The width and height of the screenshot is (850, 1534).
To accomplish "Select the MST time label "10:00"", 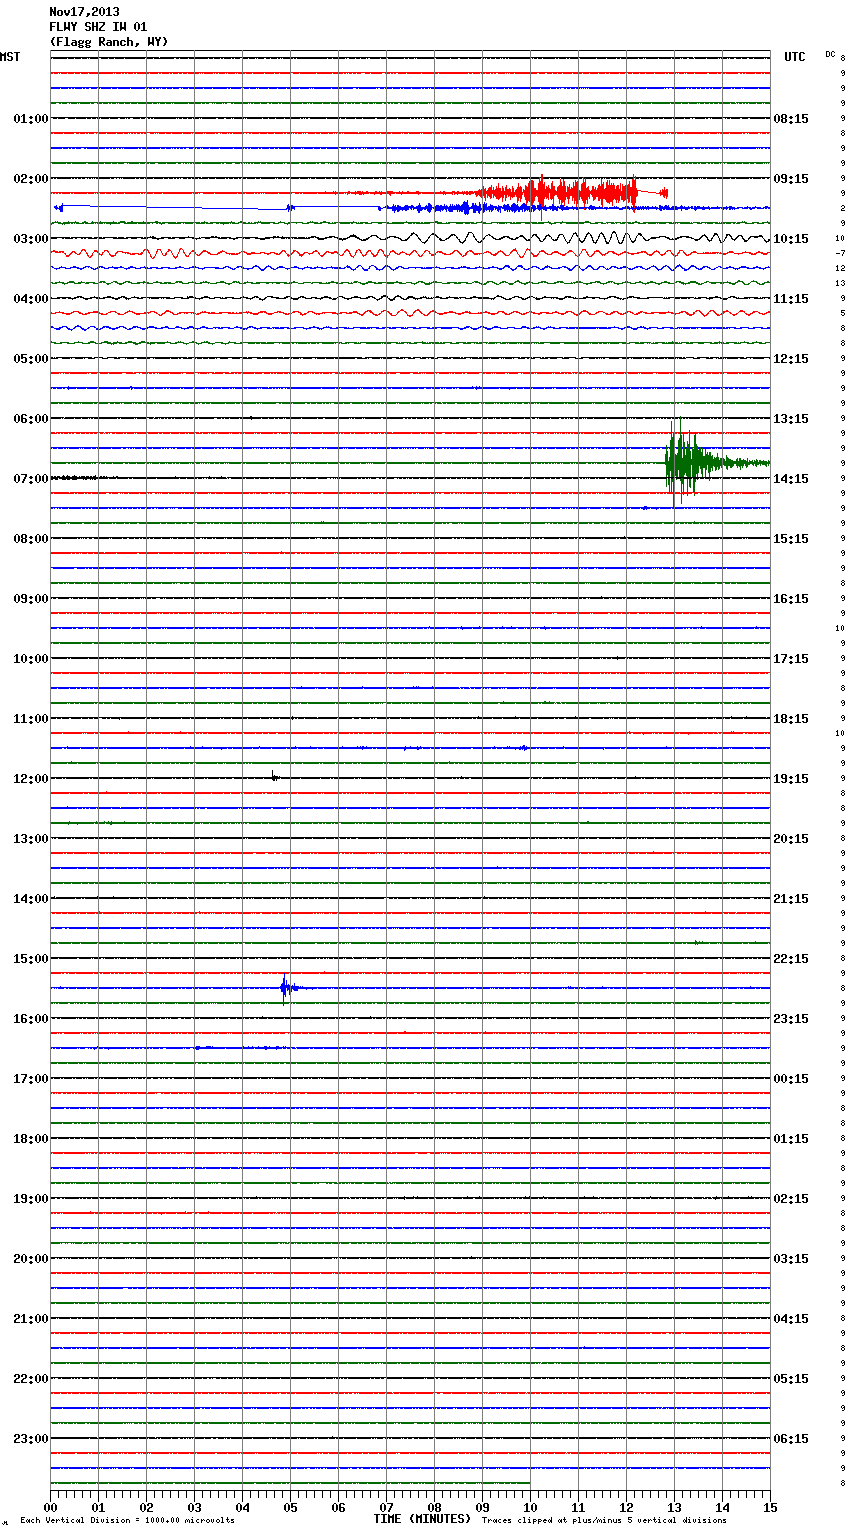I will click(x=31, y=659).
